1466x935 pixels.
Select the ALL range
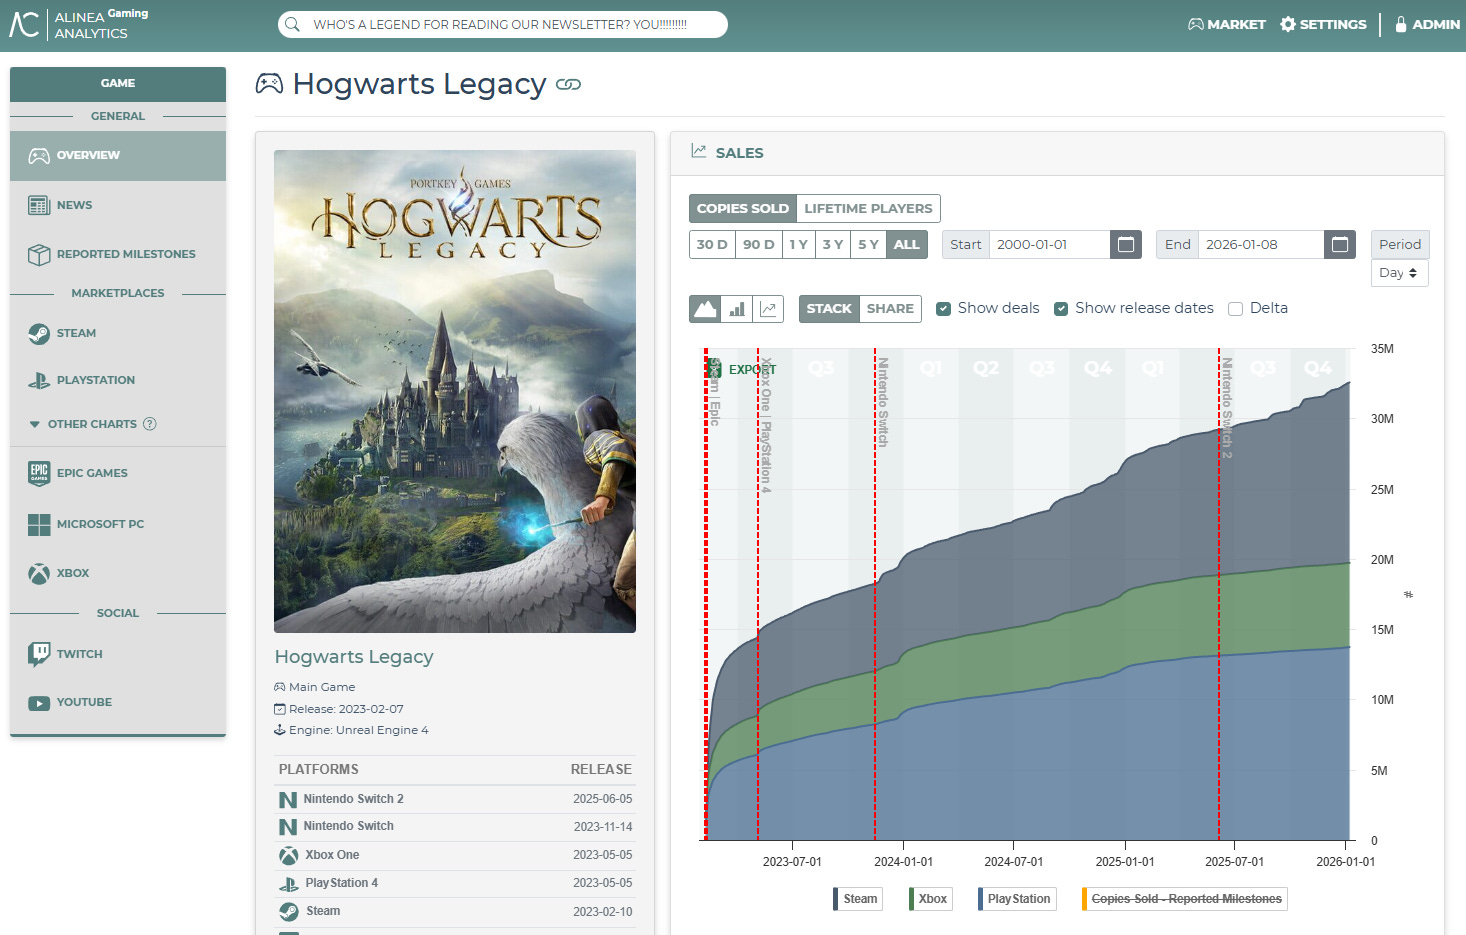pos(907,244)
